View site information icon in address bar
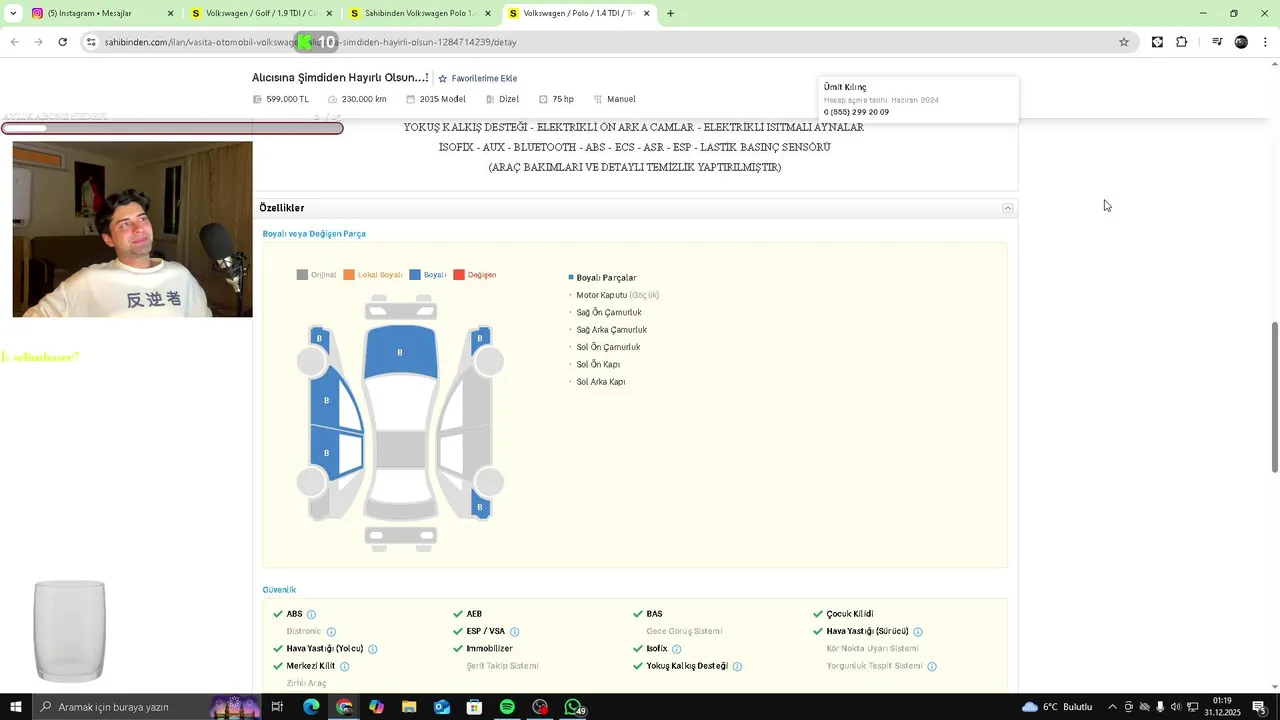The image size is (1280, 720). pyautogui.click(x=91, y=42)
